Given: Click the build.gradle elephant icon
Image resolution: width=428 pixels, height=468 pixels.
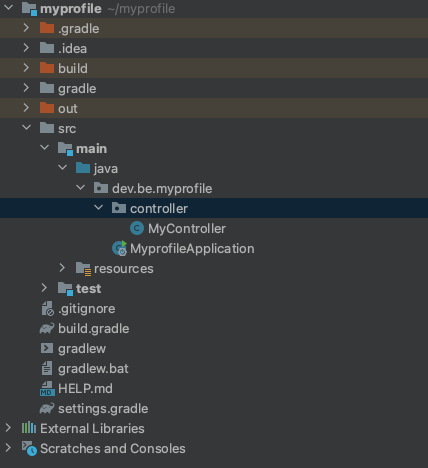Looking at the screenshot, I should click(47, 328).
